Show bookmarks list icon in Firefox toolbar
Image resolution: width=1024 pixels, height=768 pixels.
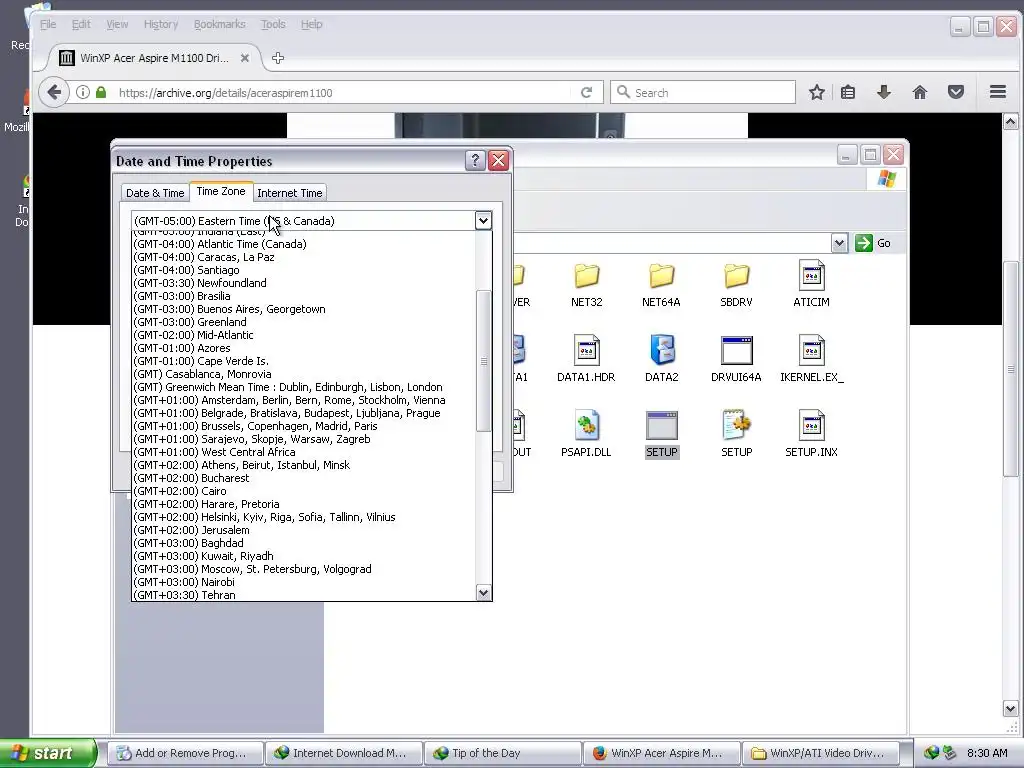[x=848, y=92]
